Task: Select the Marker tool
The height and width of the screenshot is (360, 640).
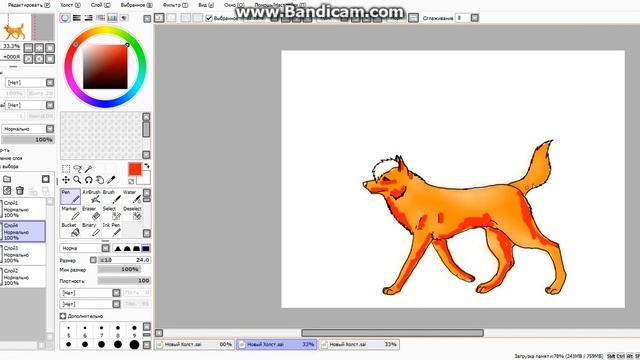Action: pos(70,213)
